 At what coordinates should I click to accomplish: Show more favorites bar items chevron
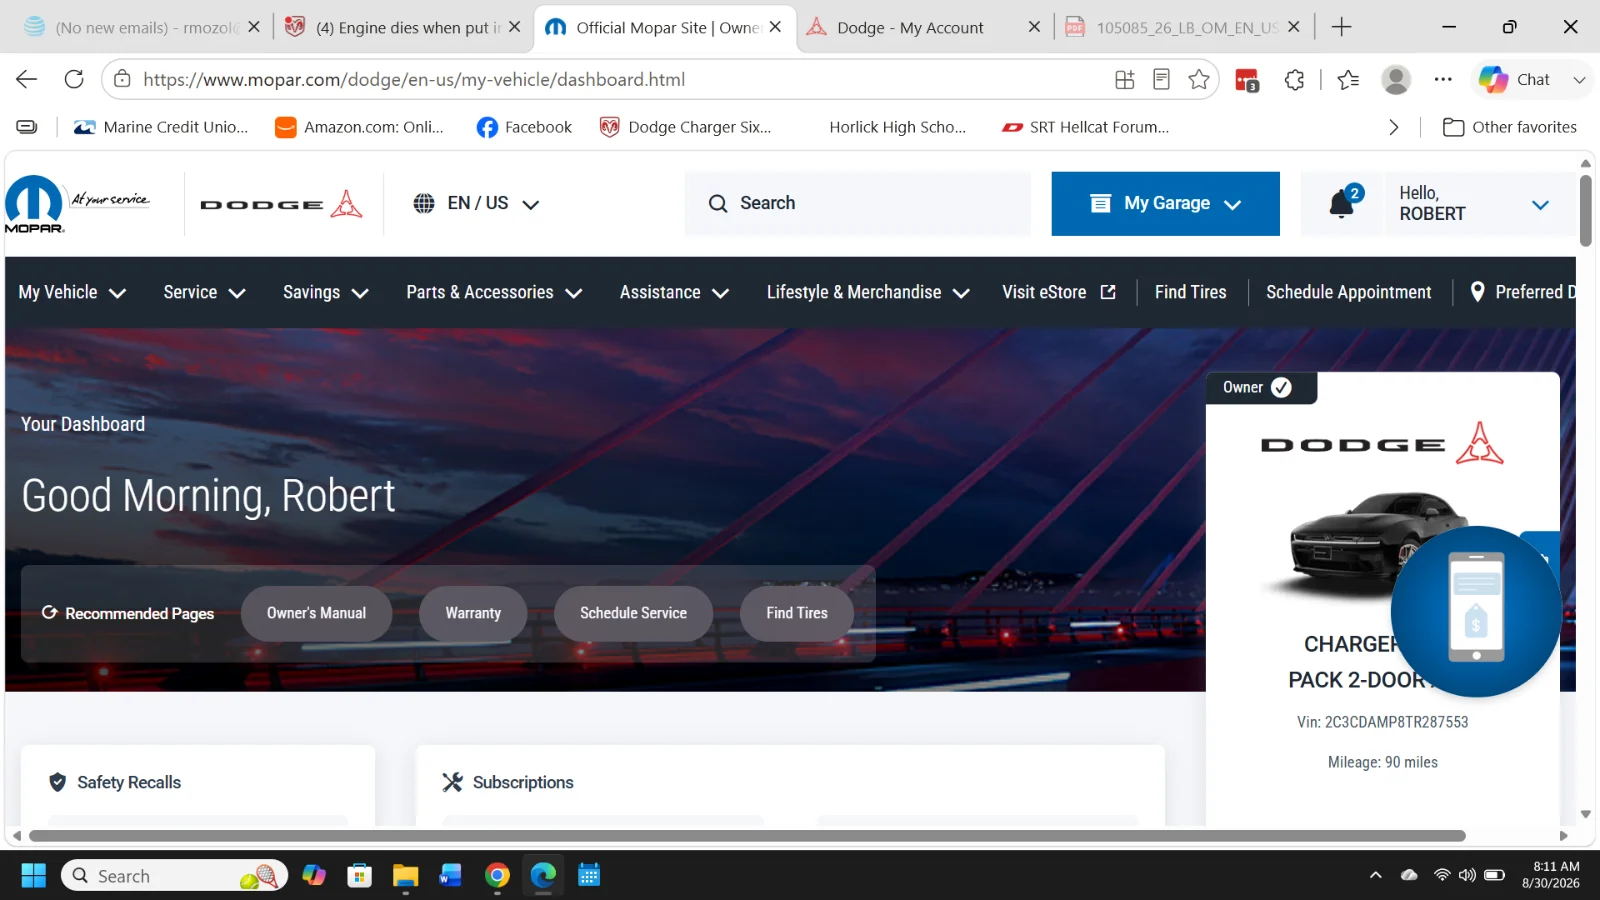click(1394, 127)
